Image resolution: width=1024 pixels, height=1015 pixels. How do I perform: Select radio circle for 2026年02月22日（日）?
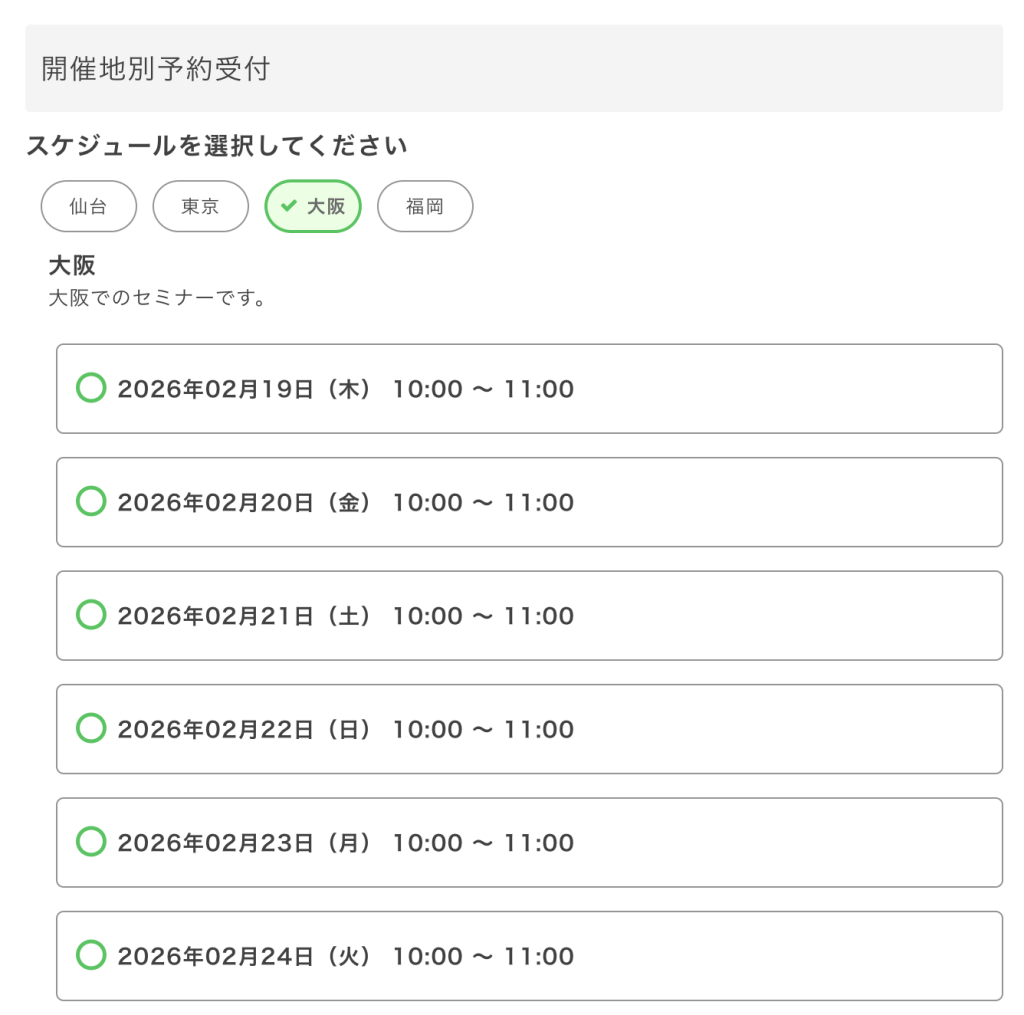tap(91, 728)
